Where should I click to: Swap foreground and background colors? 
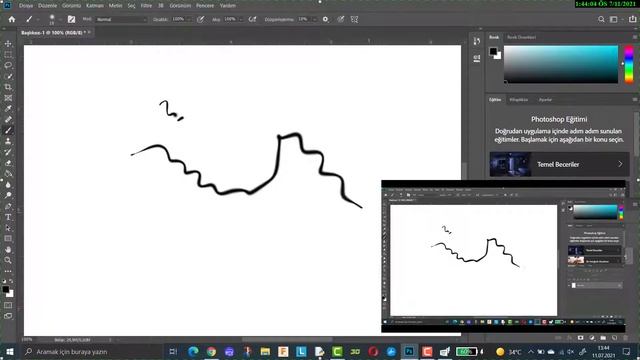11,281
